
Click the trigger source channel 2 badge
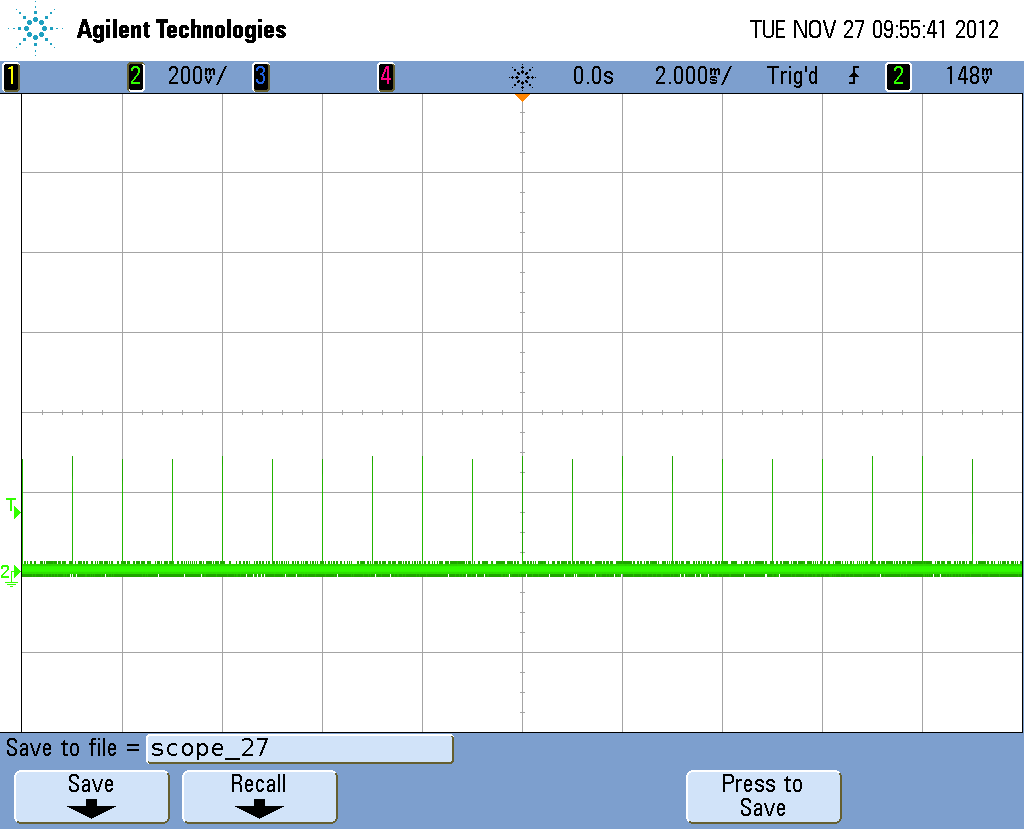(x=898, y=76)
